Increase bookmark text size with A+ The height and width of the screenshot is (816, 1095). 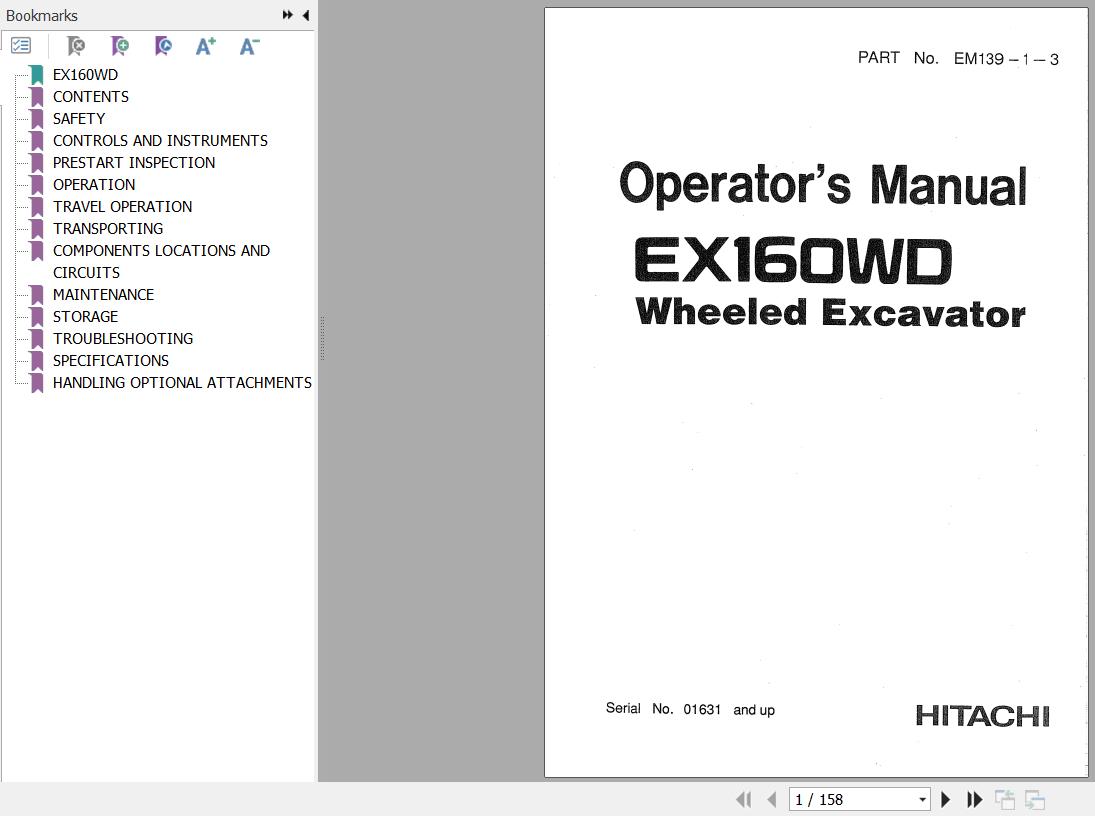(x=205, y=46)
